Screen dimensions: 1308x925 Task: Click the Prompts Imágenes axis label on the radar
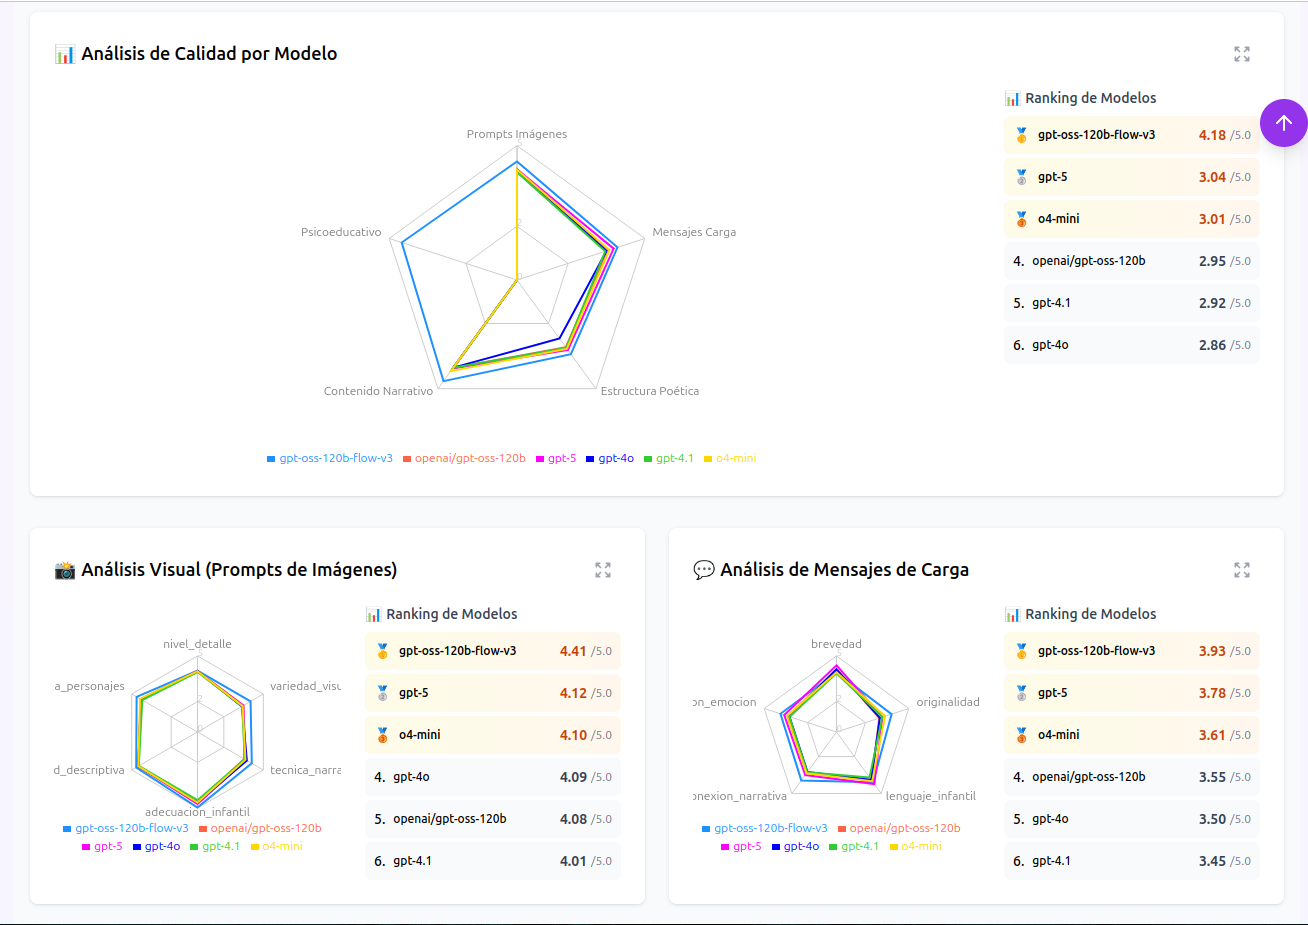coord(517,134)
